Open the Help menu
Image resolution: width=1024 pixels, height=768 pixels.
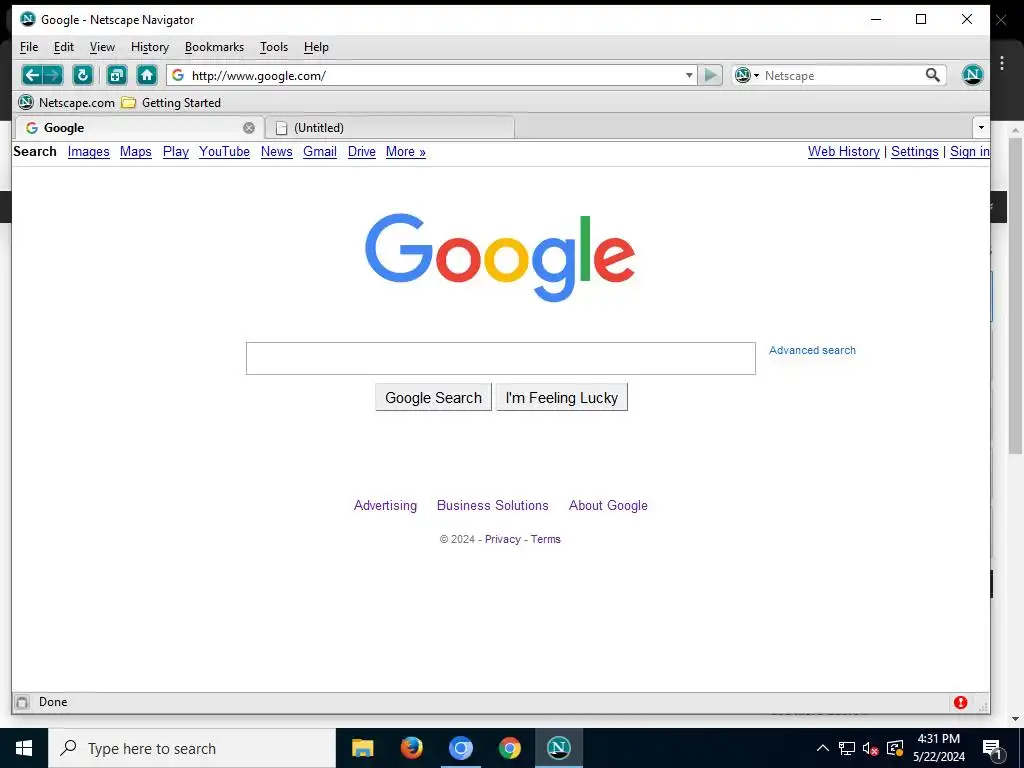click(x=316, y=47)
